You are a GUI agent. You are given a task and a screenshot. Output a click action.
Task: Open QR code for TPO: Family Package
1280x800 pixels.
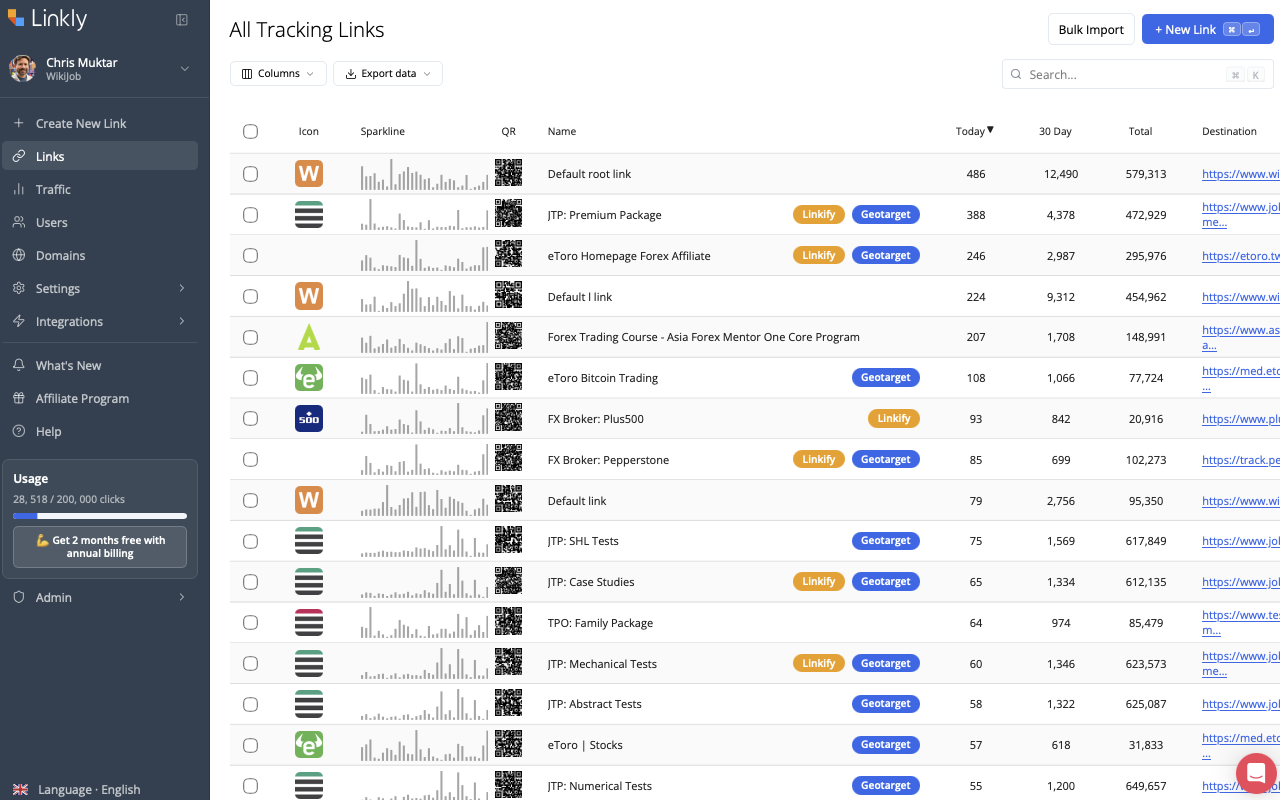click(x=508, y=622)
